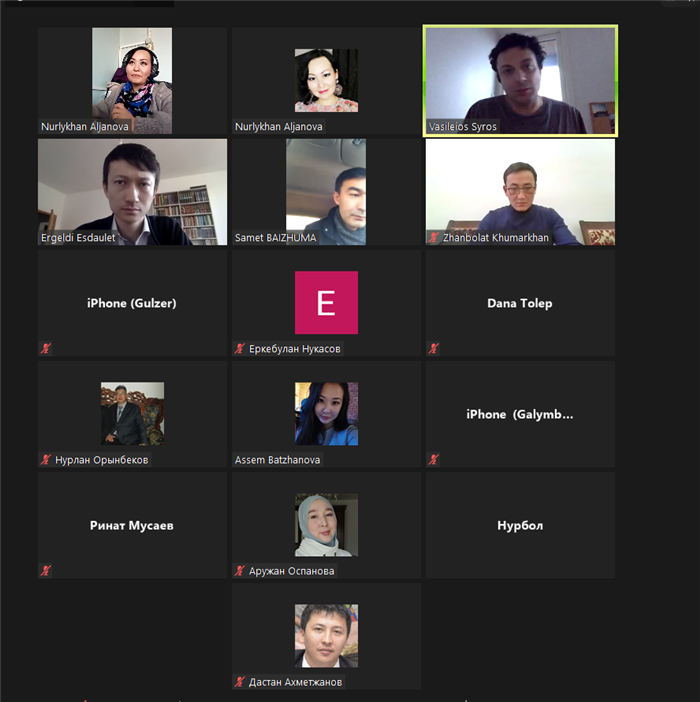Click muted mic icon beside Дастан Ахметжанов

point(239,681)
